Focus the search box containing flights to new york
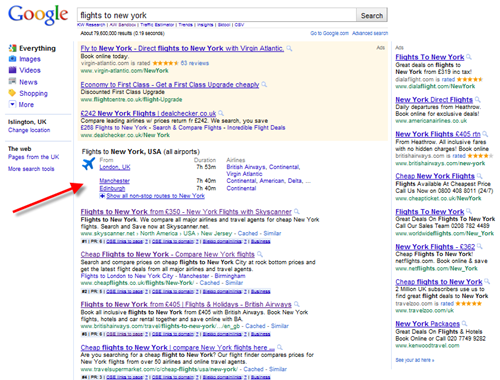This screenshot has height=380, width=500. point(217,15)
